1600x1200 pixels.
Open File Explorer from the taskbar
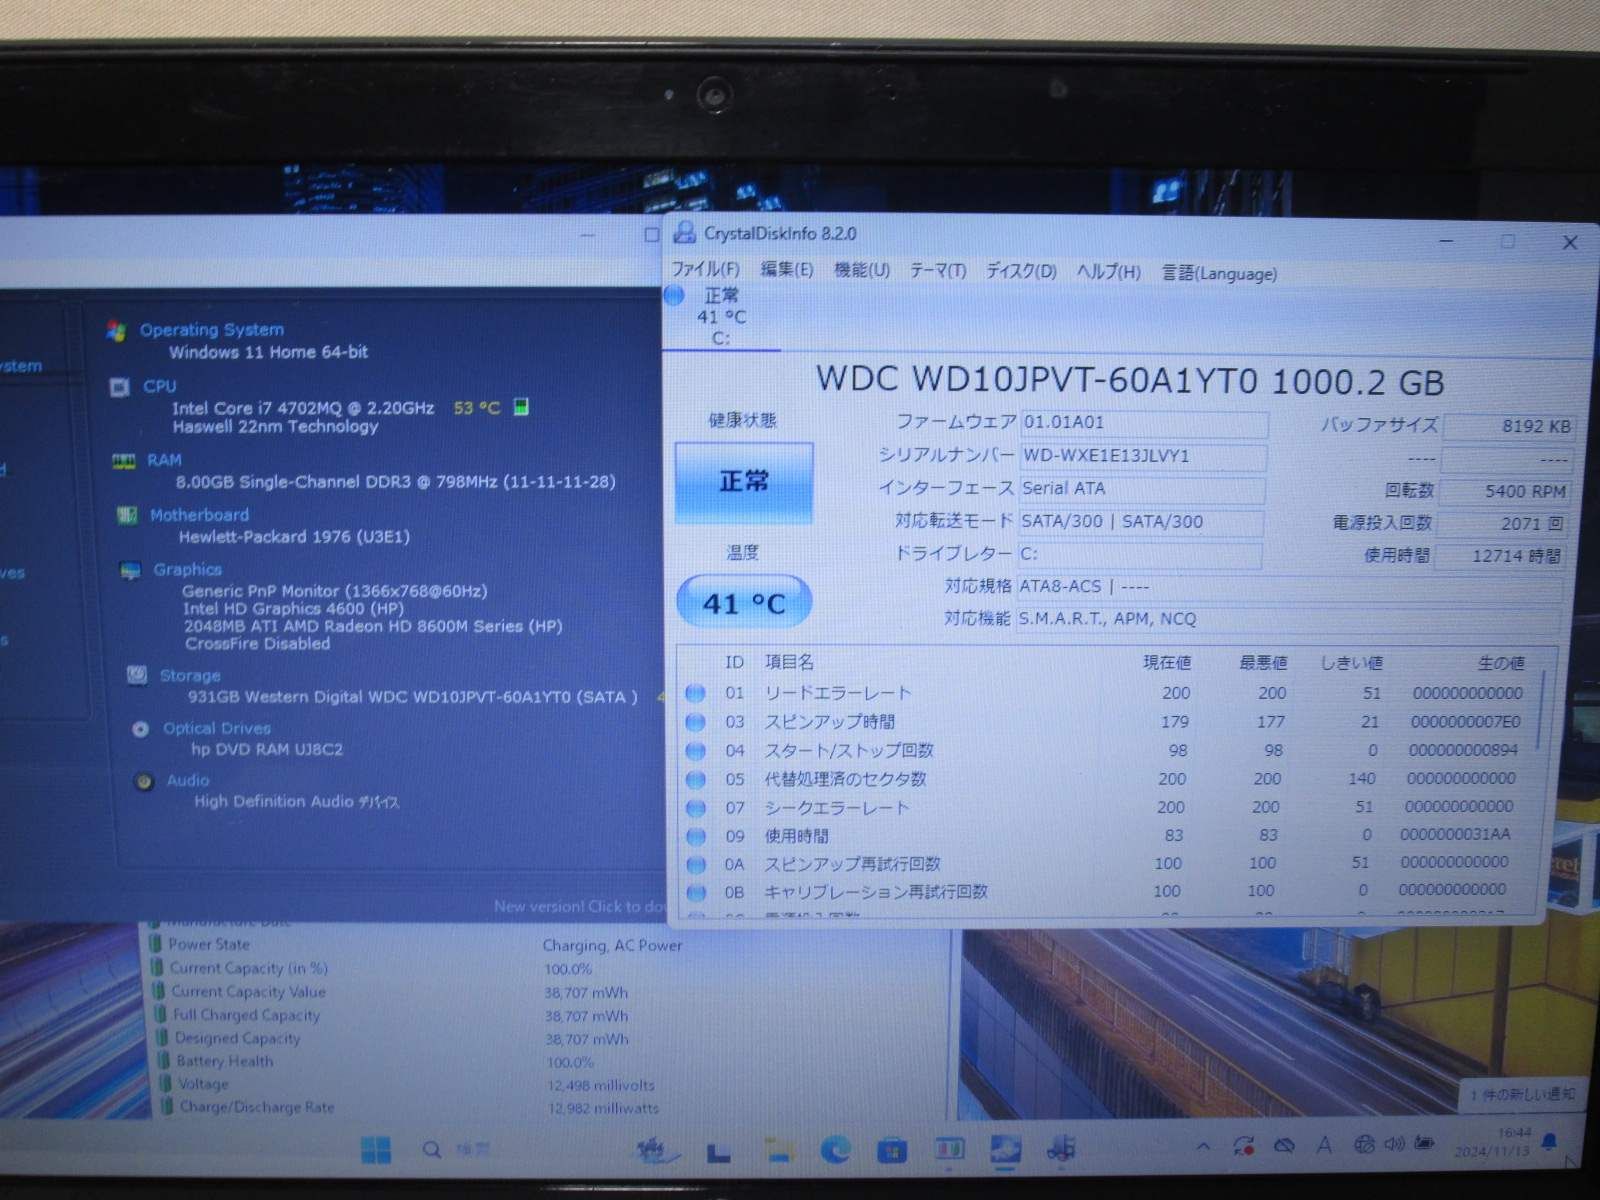click(x=781, y=1150)
